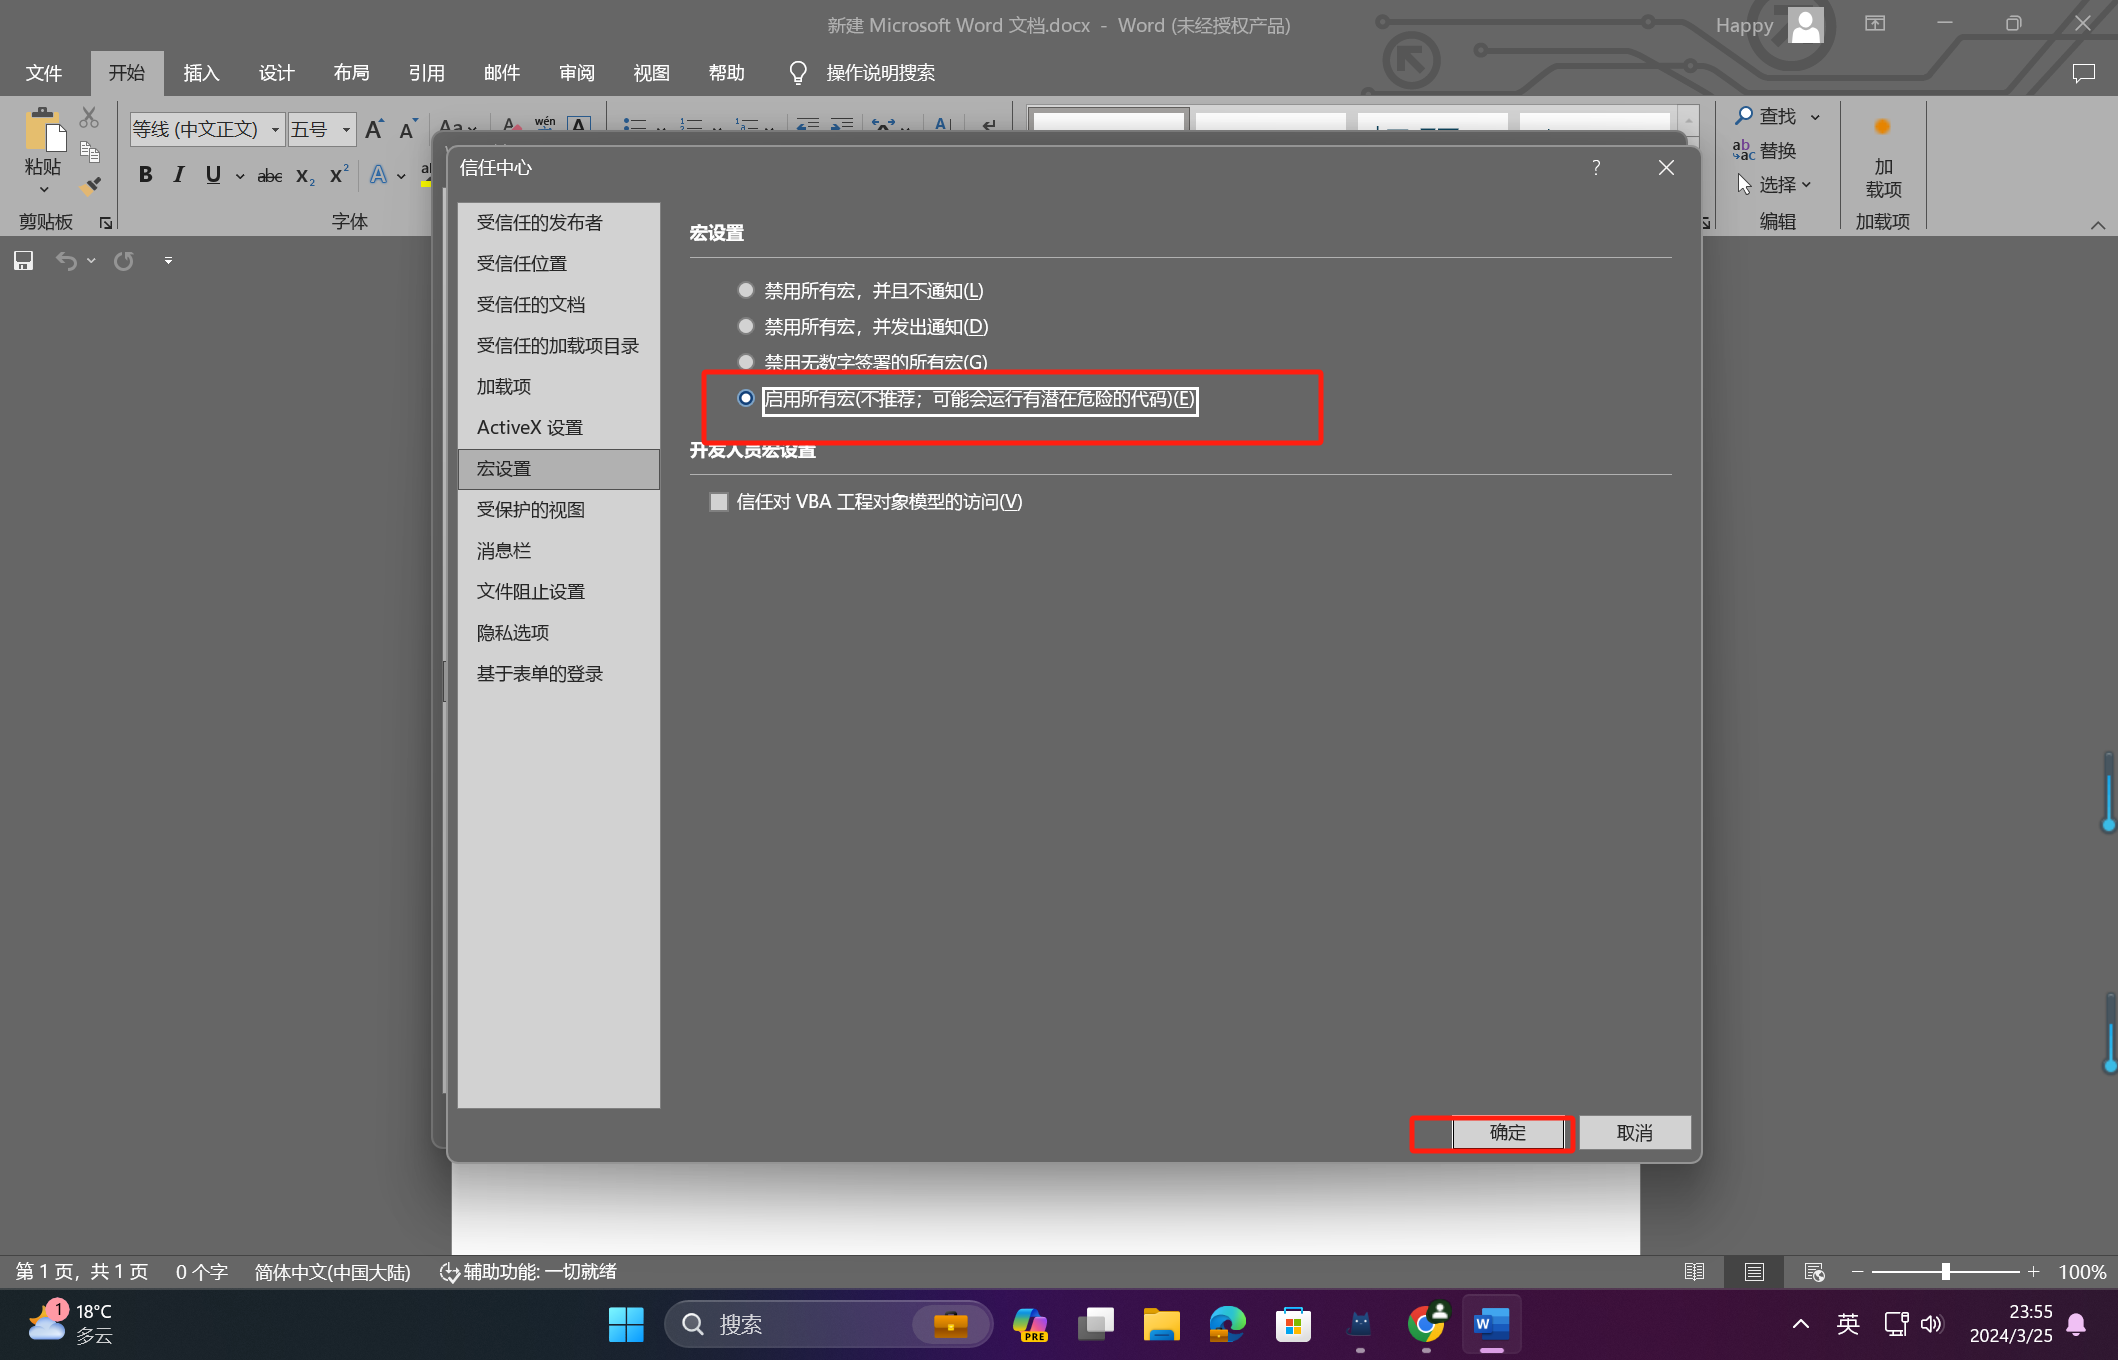The height and width of the screenshot is (1360, 2118).
Task: Click the zoom slider handle in status bar
Action: point(1945,1272)
